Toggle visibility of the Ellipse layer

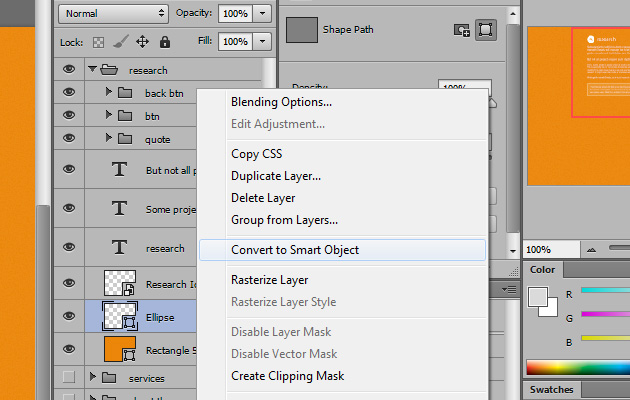(69, 317)
